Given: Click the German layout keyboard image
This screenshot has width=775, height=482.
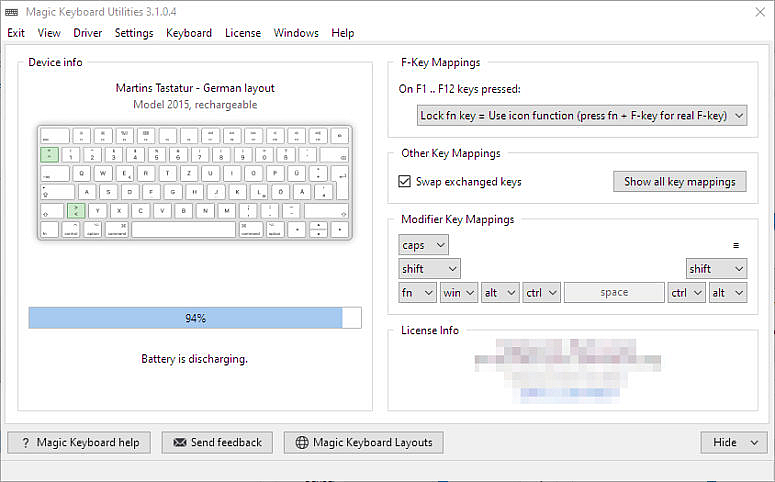Looking at the screenshot, I should [195, 182].
